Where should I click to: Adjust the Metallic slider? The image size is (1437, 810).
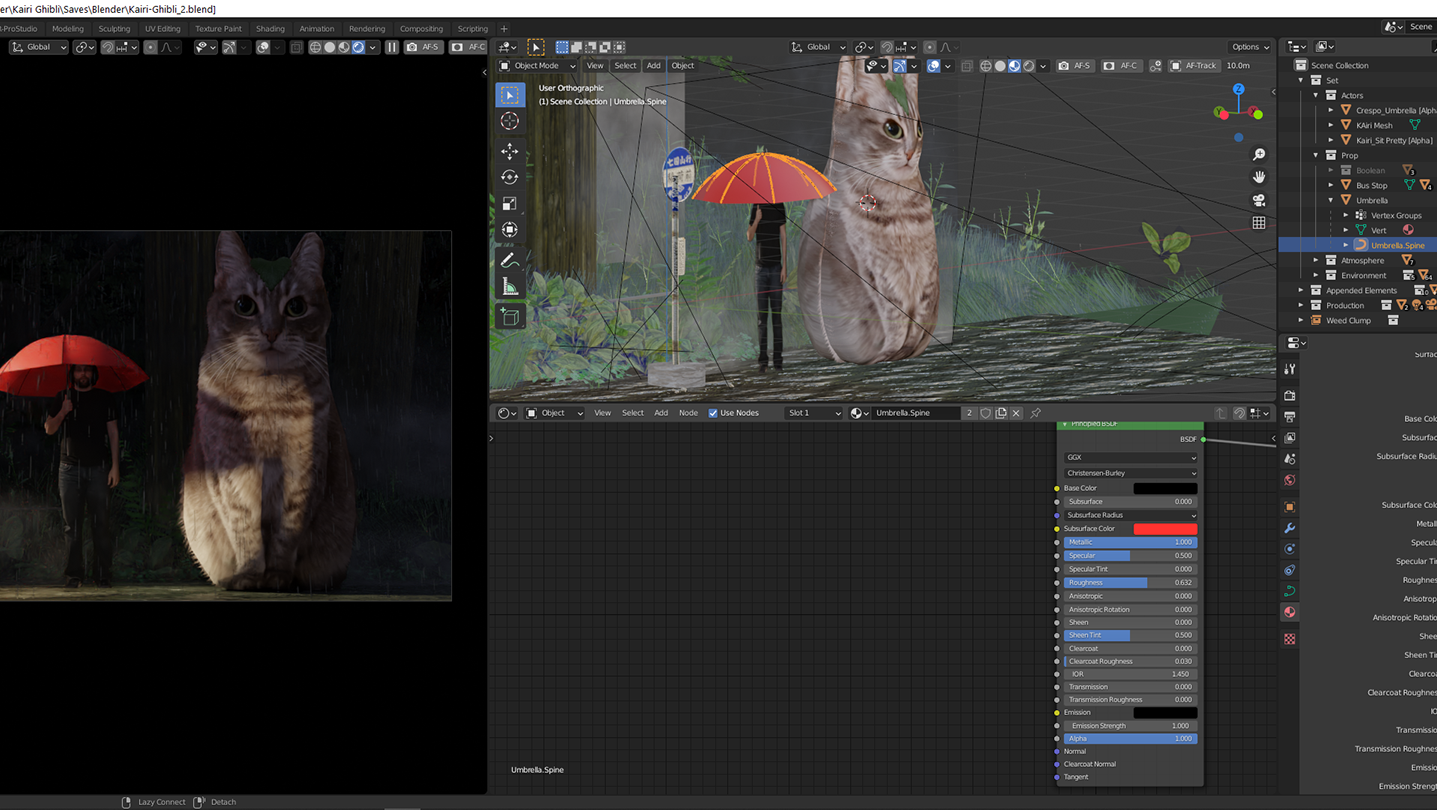(x=1130, y=542)
